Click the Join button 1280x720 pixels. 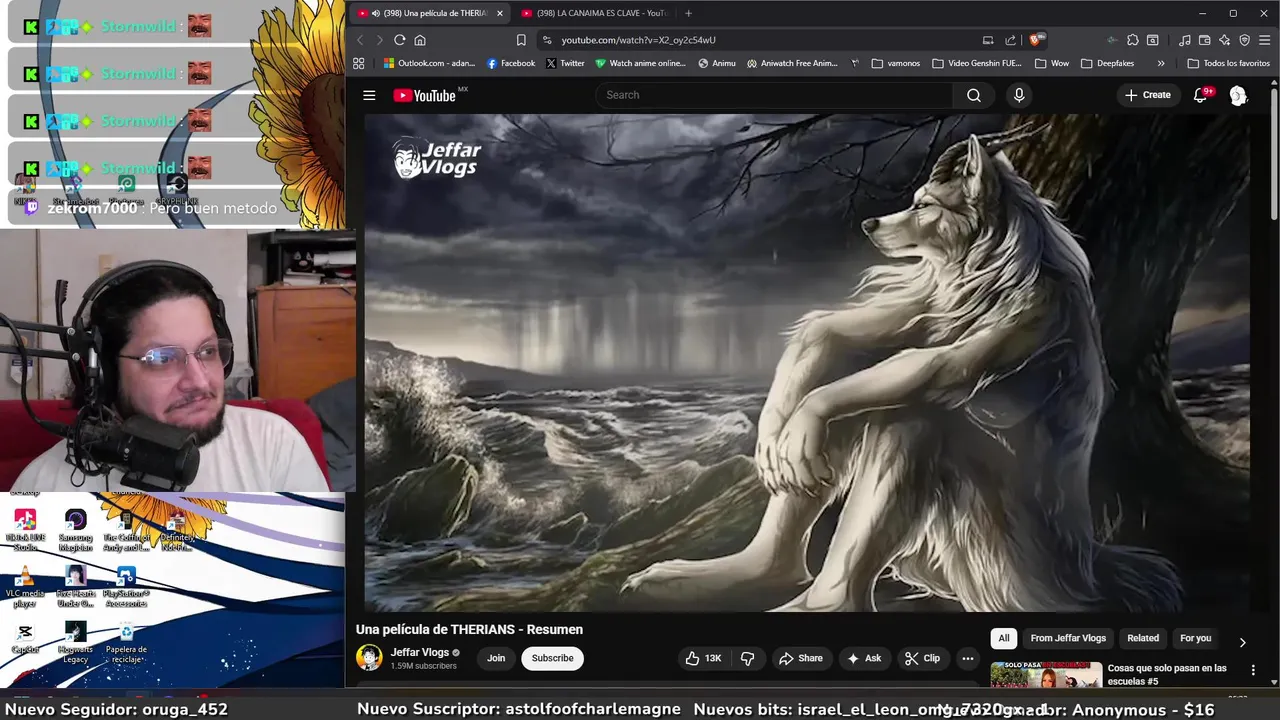coord(496,658)
